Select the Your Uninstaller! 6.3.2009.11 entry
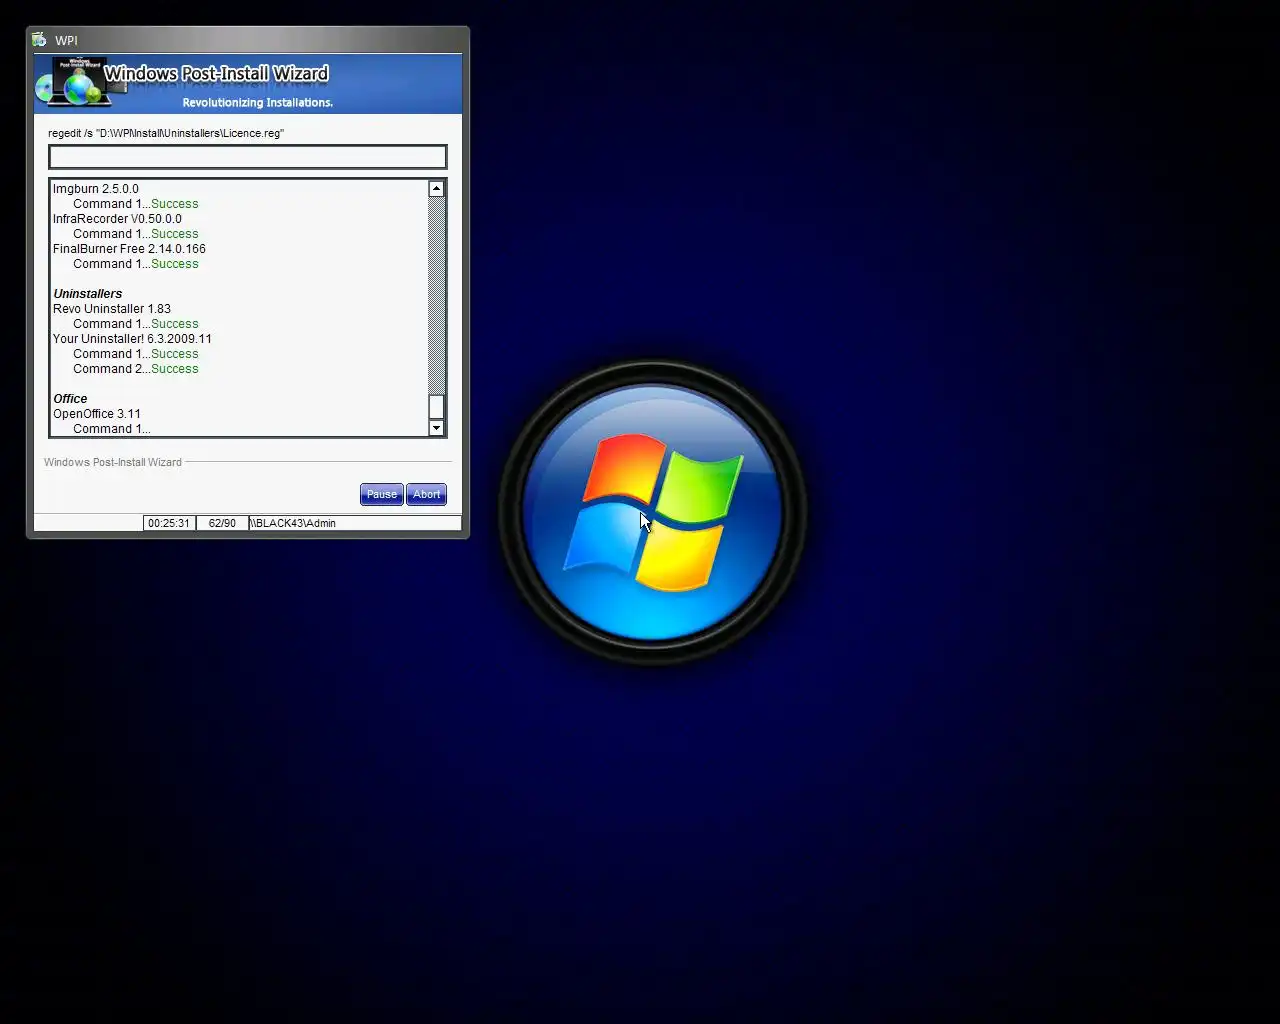 click(133, 339)
